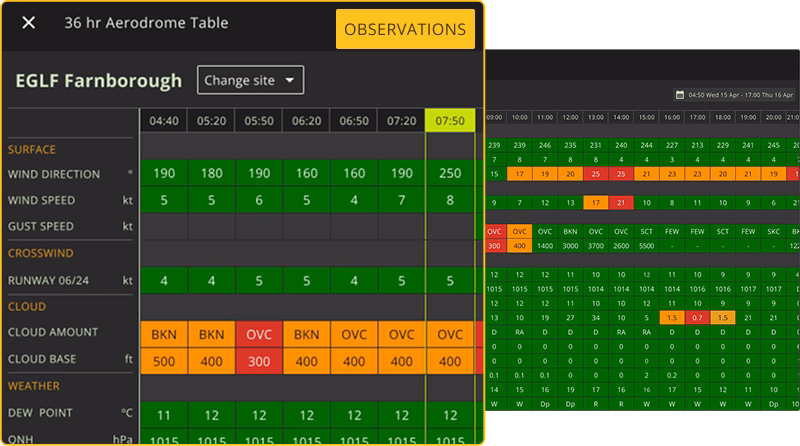800x446 pixels.
Task: Click the calendar icon beside the date range
Action: click(x=680, y=94)
